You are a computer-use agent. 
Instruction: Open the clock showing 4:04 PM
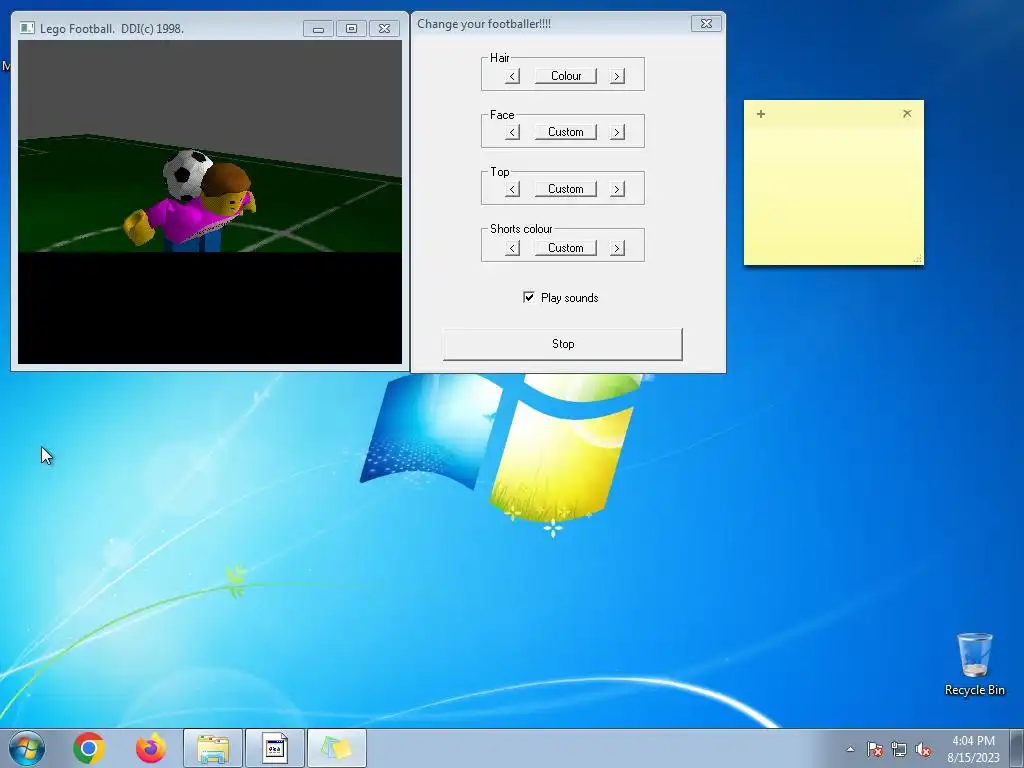click(x=974, y=748)
